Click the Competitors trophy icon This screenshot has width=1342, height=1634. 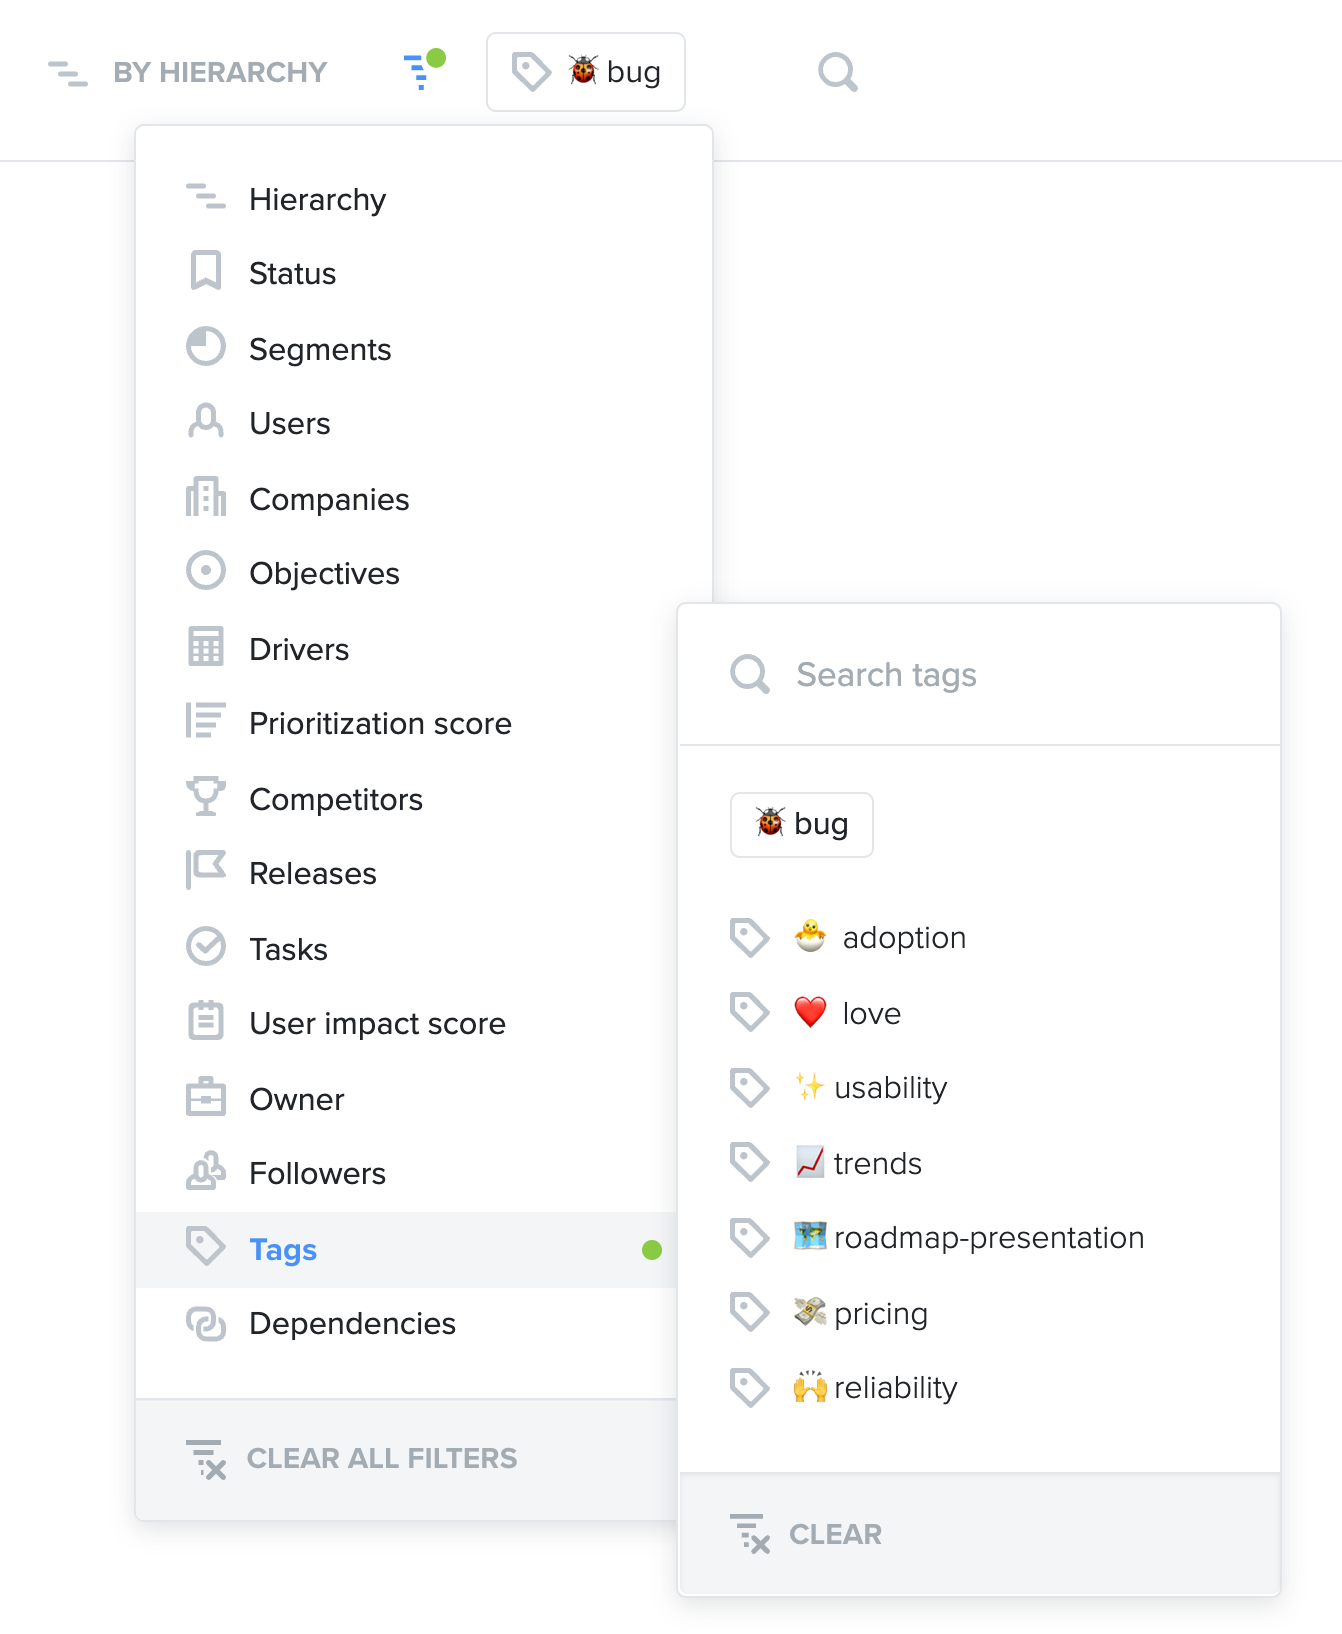[206, 797]
